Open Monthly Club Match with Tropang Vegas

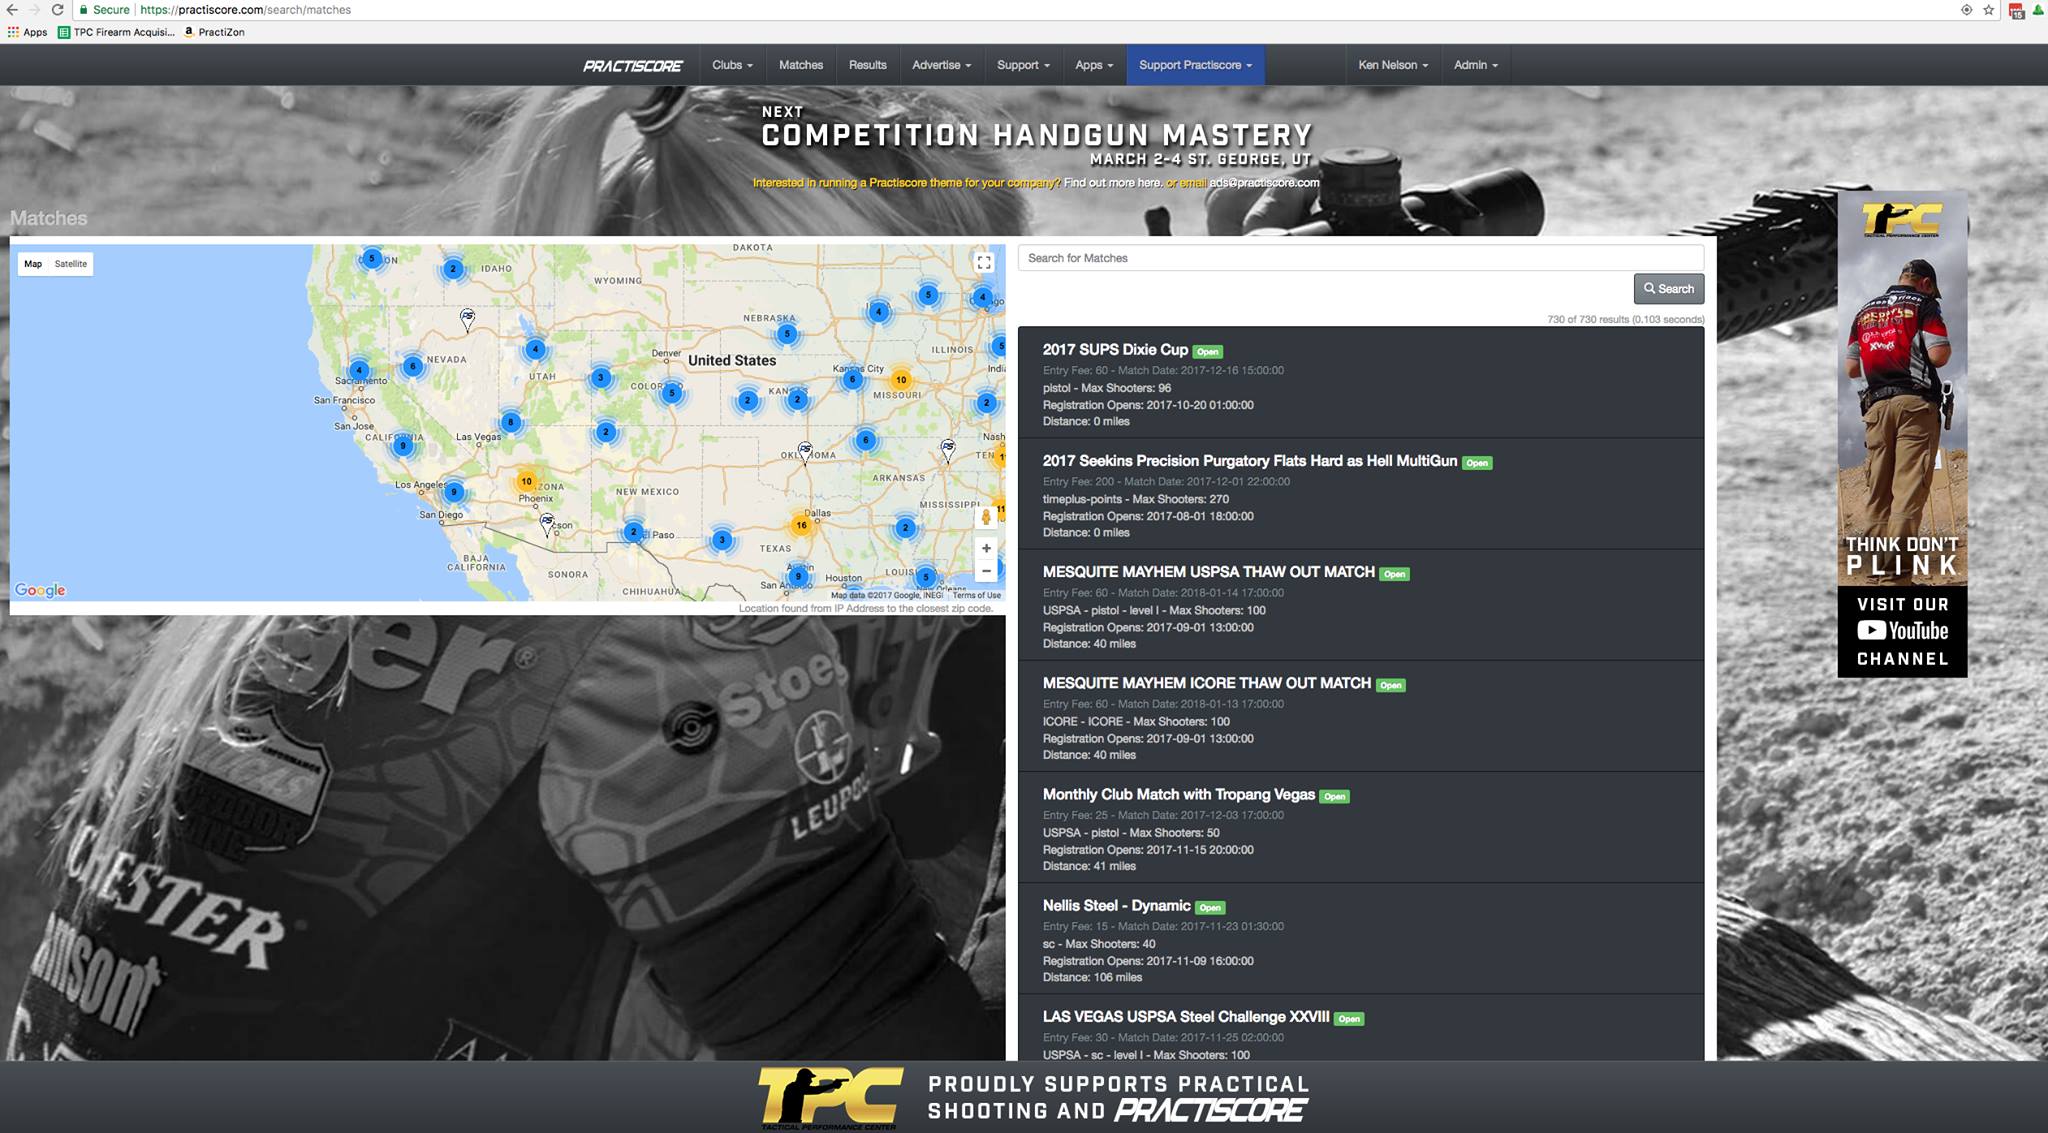[x=1178, y=795]
